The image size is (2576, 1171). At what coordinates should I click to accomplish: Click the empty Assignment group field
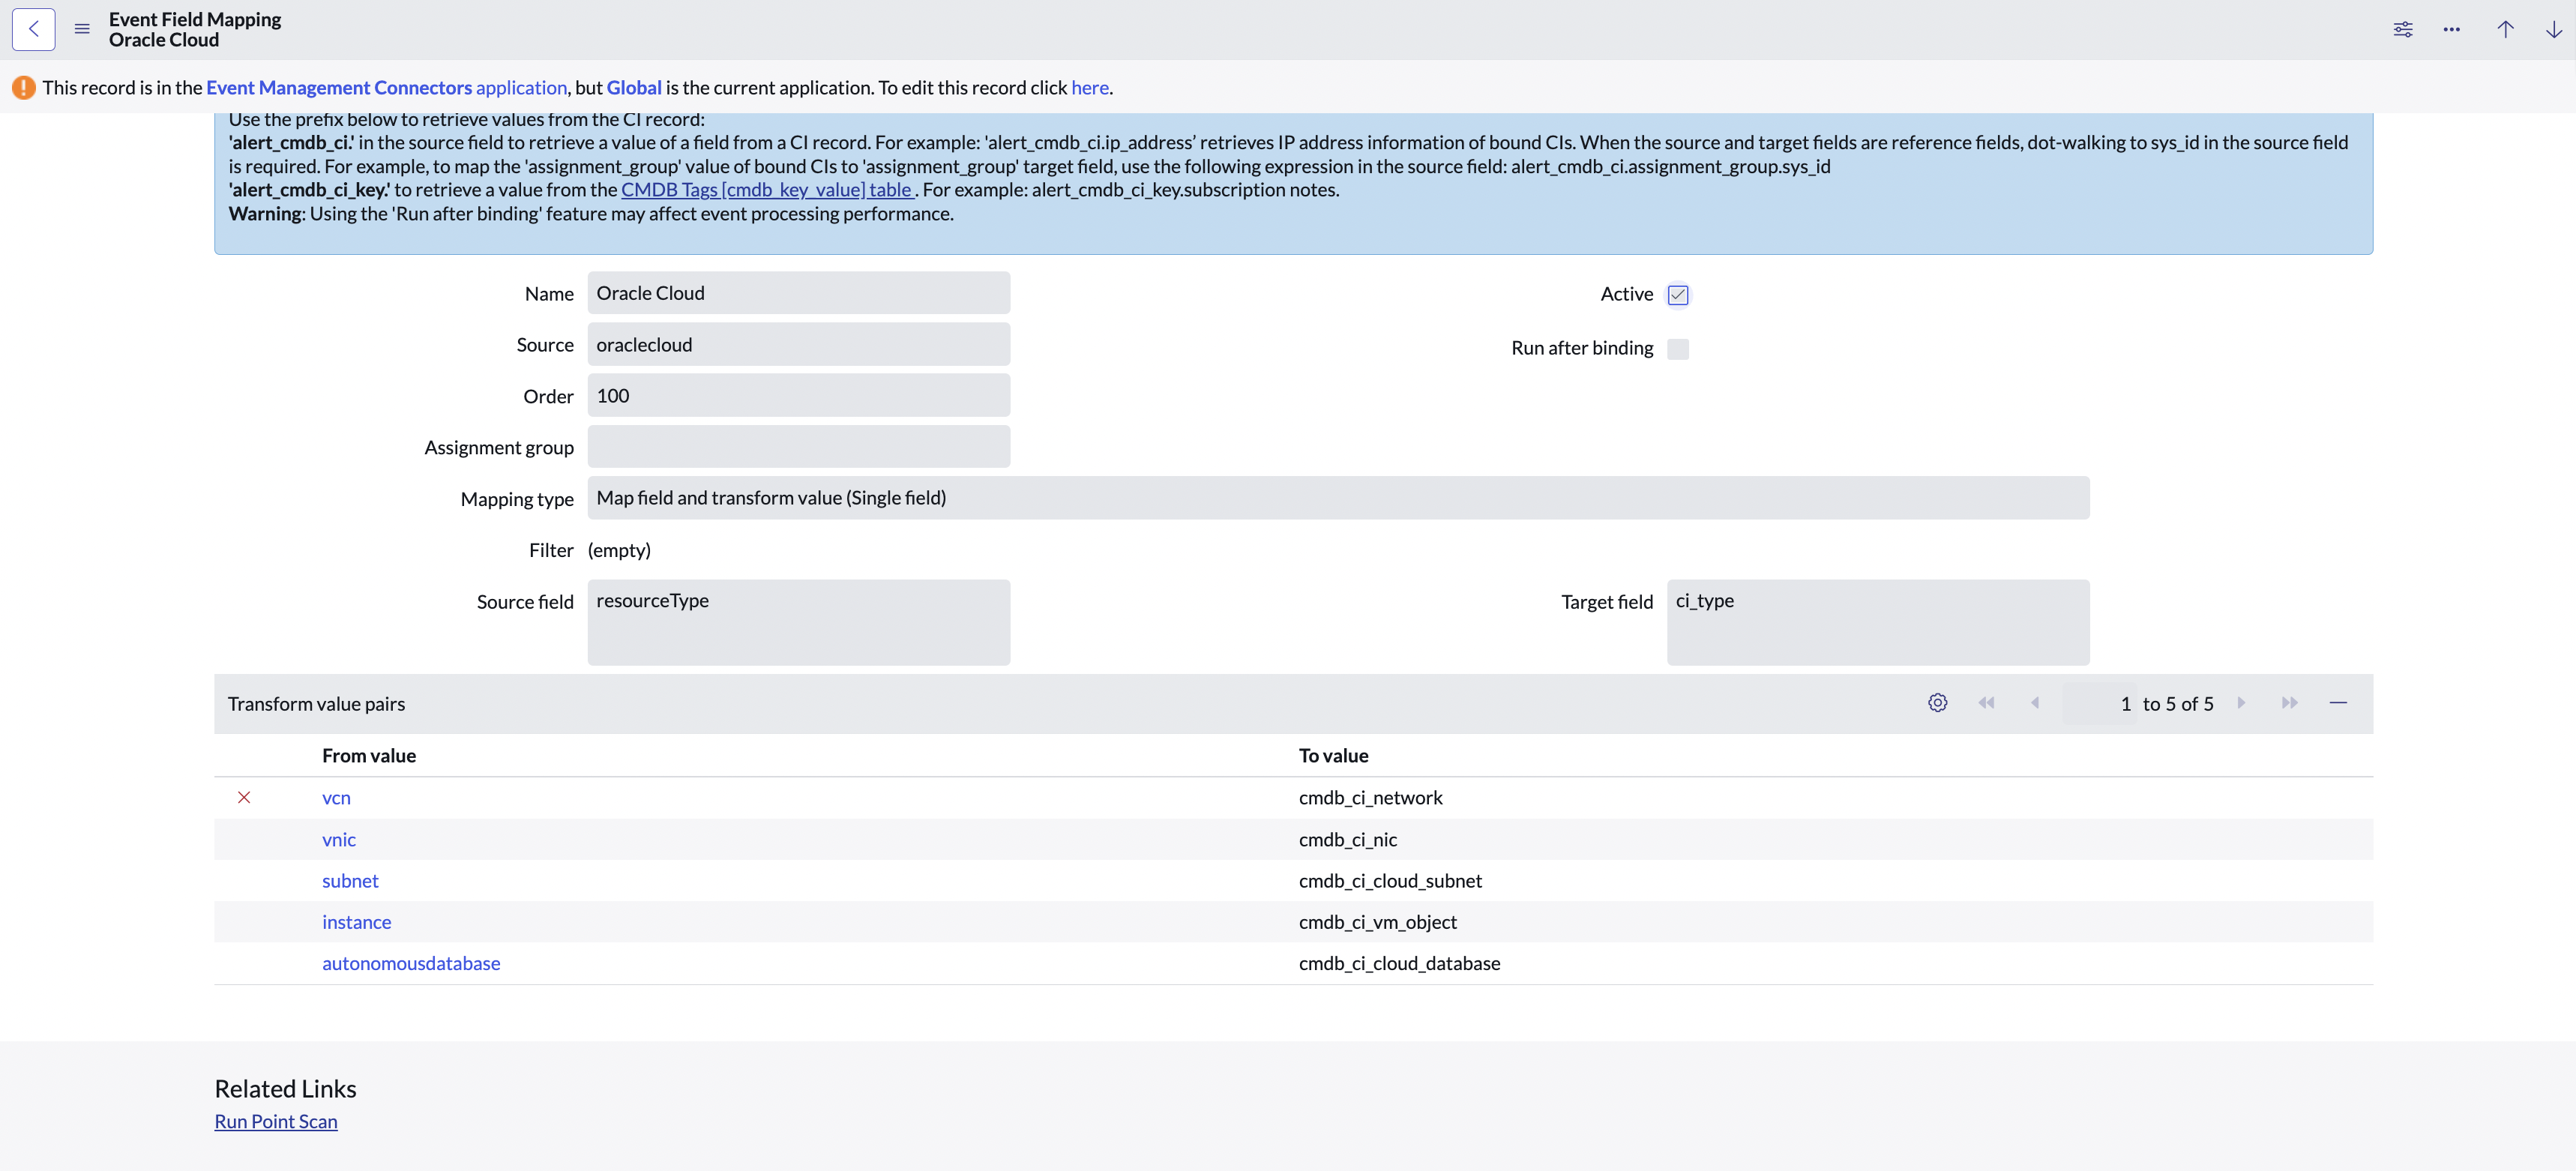(799, 447)
